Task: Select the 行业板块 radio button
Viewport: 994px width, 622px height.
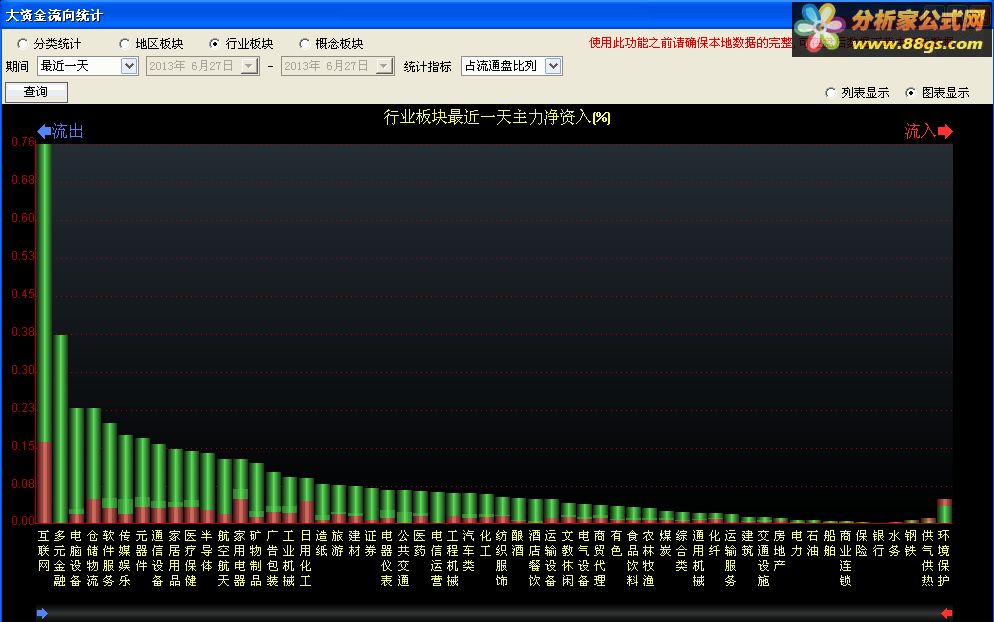Action: [214, 44]
